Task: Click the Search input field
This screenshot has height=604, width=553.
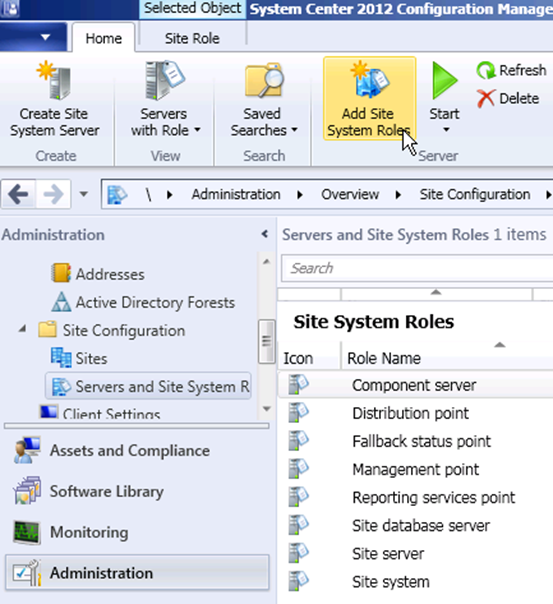Action: 417,268
